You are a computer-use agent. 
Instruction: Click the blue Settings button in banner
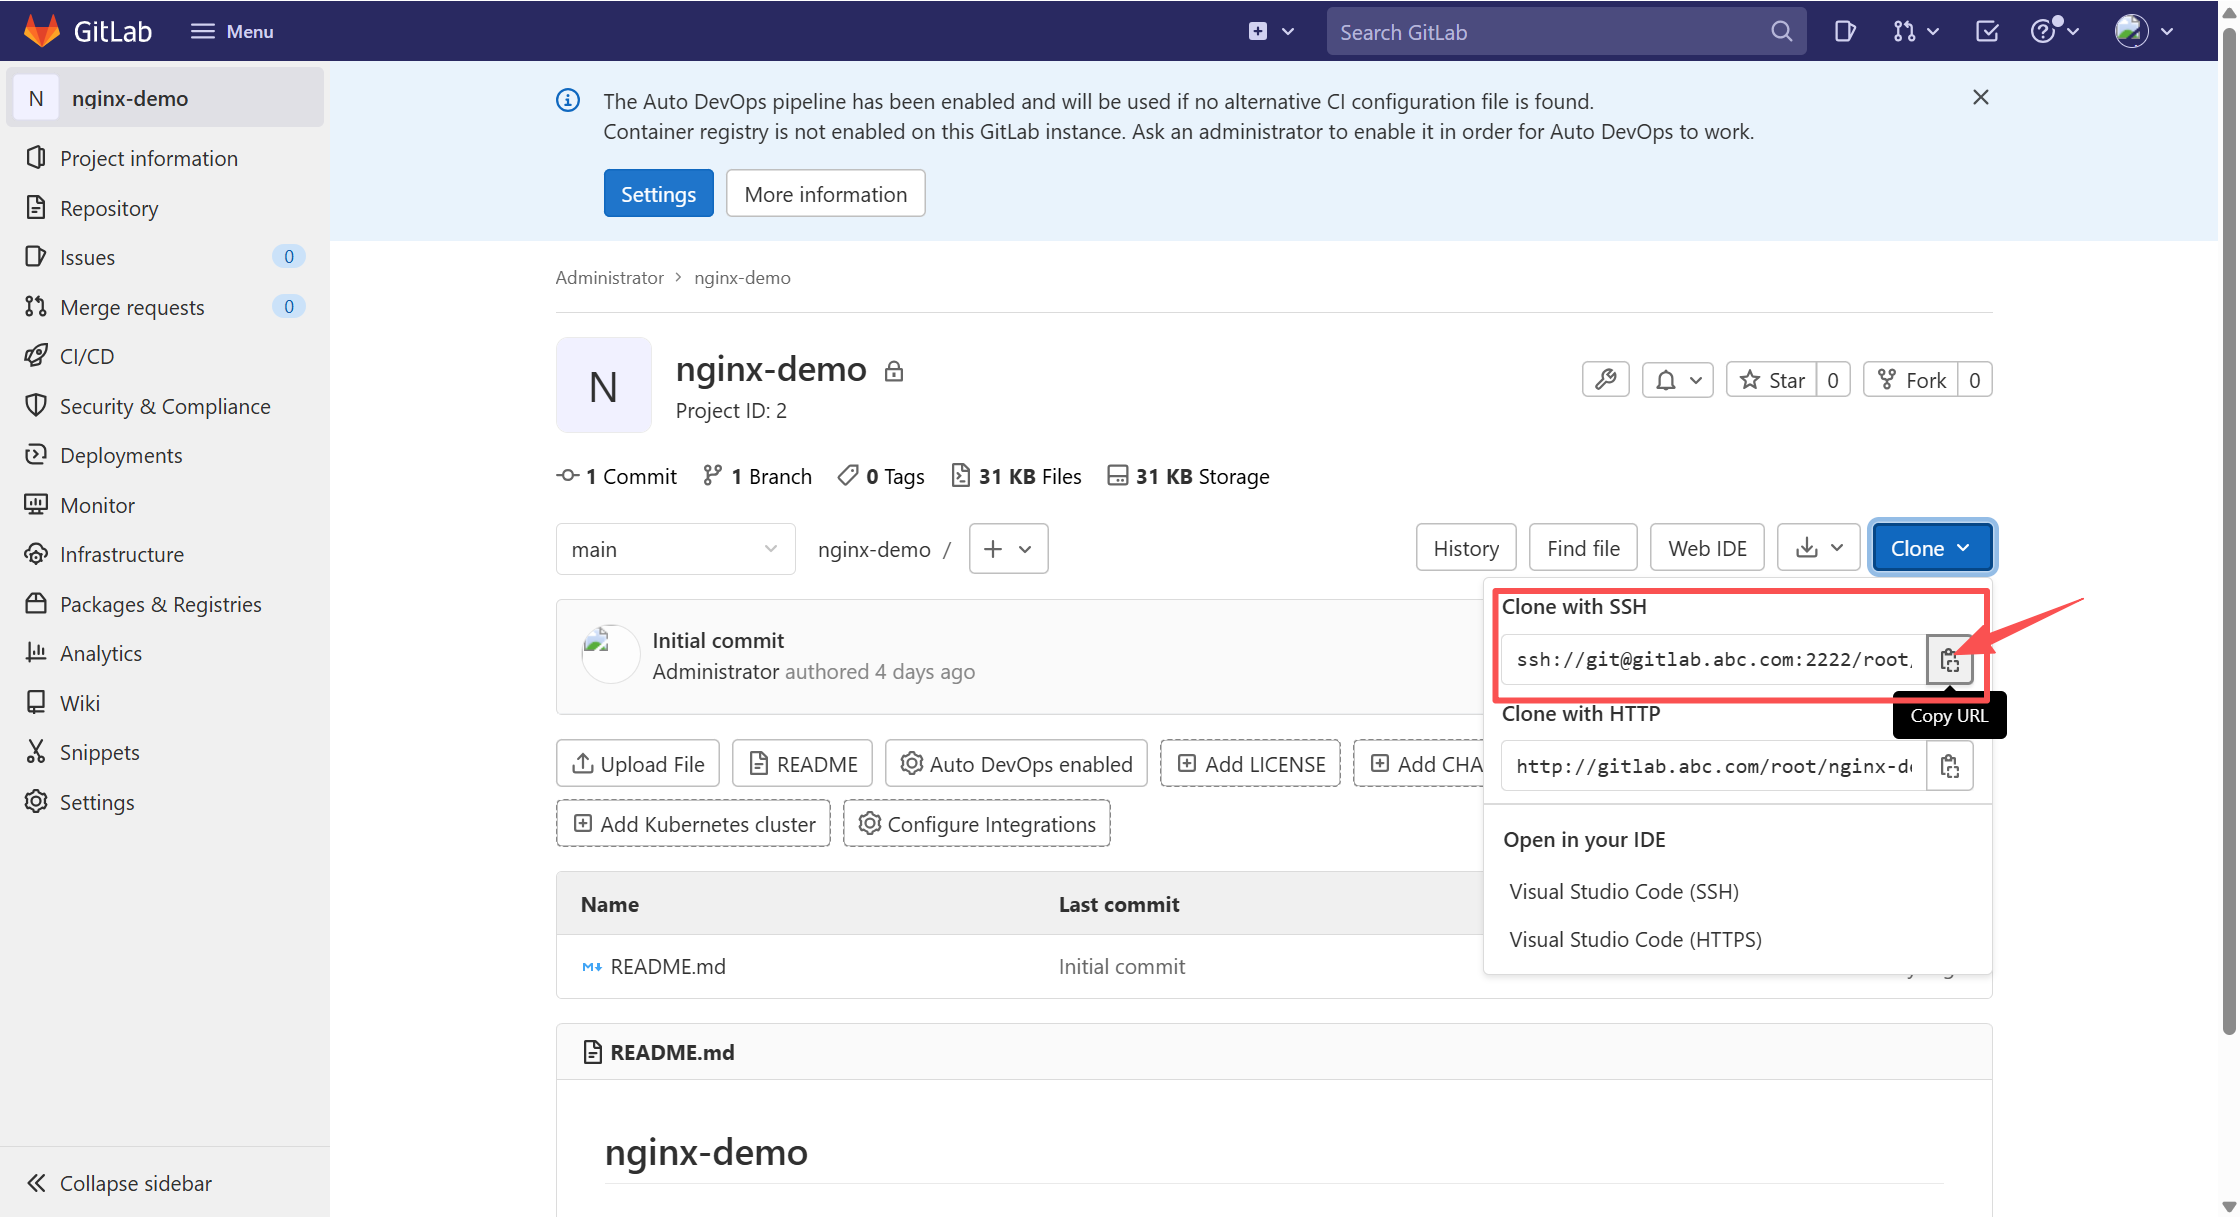[658, 193]
